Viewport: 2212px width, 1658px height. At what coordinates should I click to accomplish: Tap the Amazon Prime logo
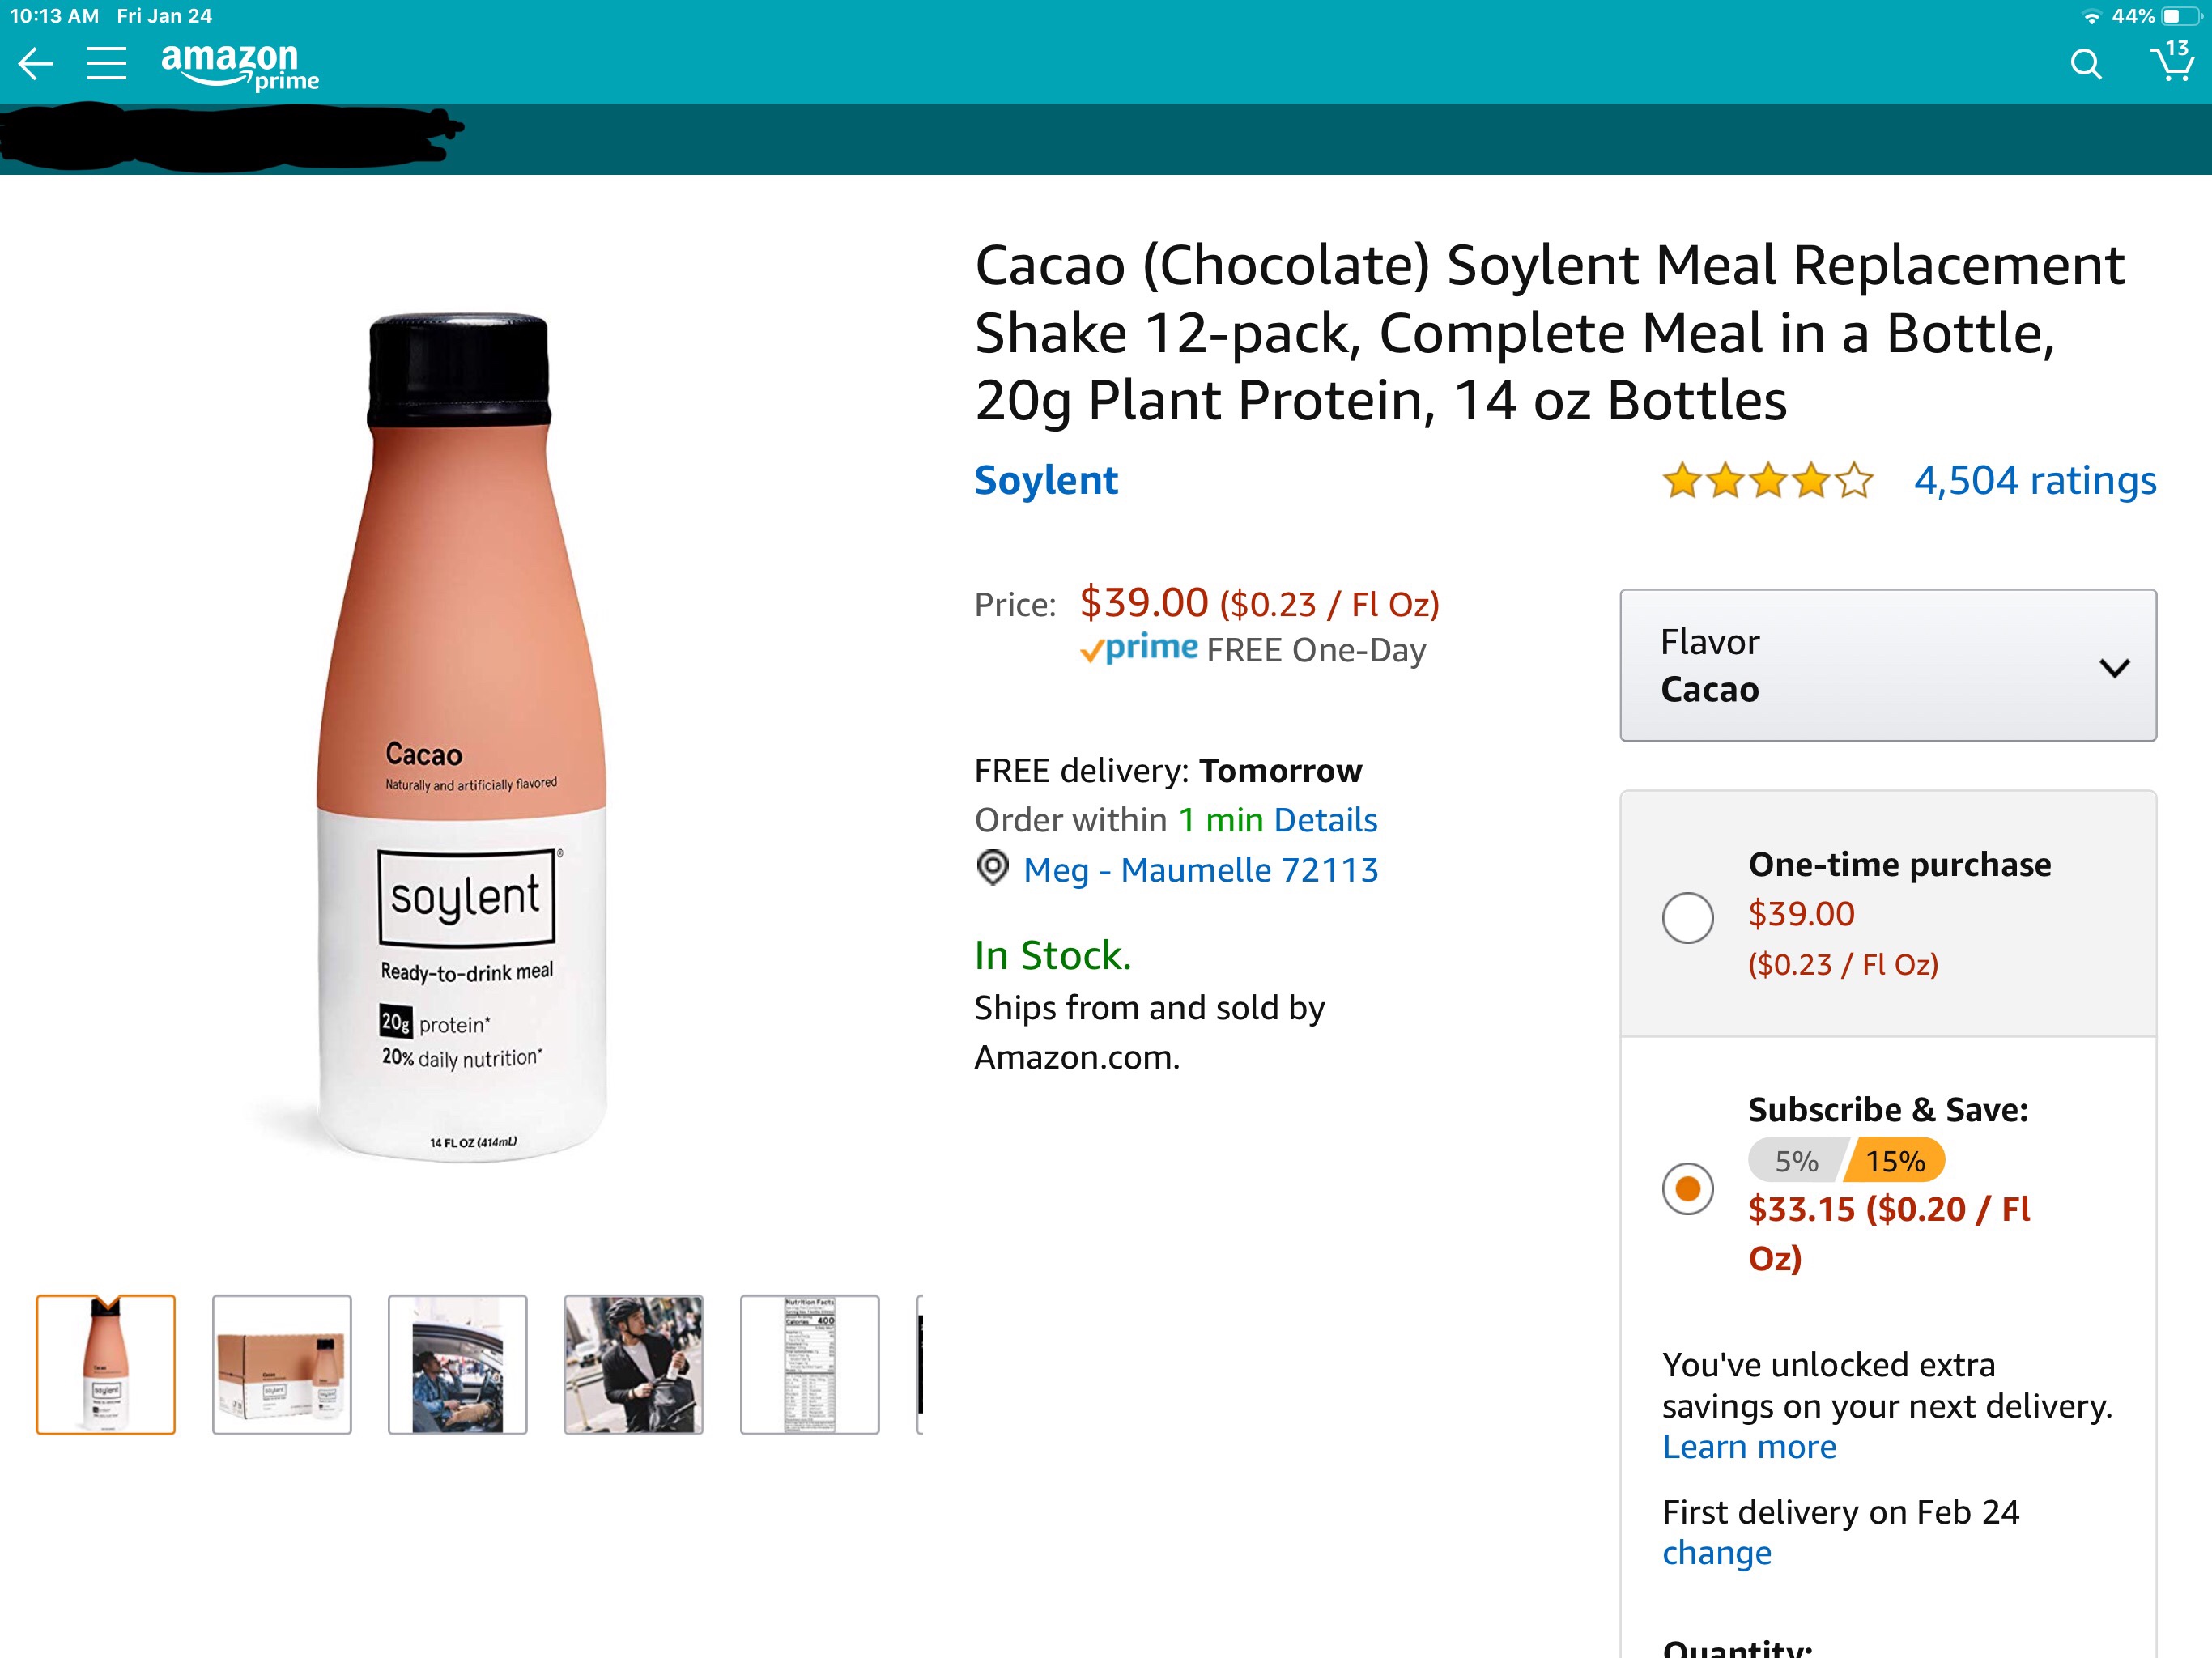coord(240,66)
